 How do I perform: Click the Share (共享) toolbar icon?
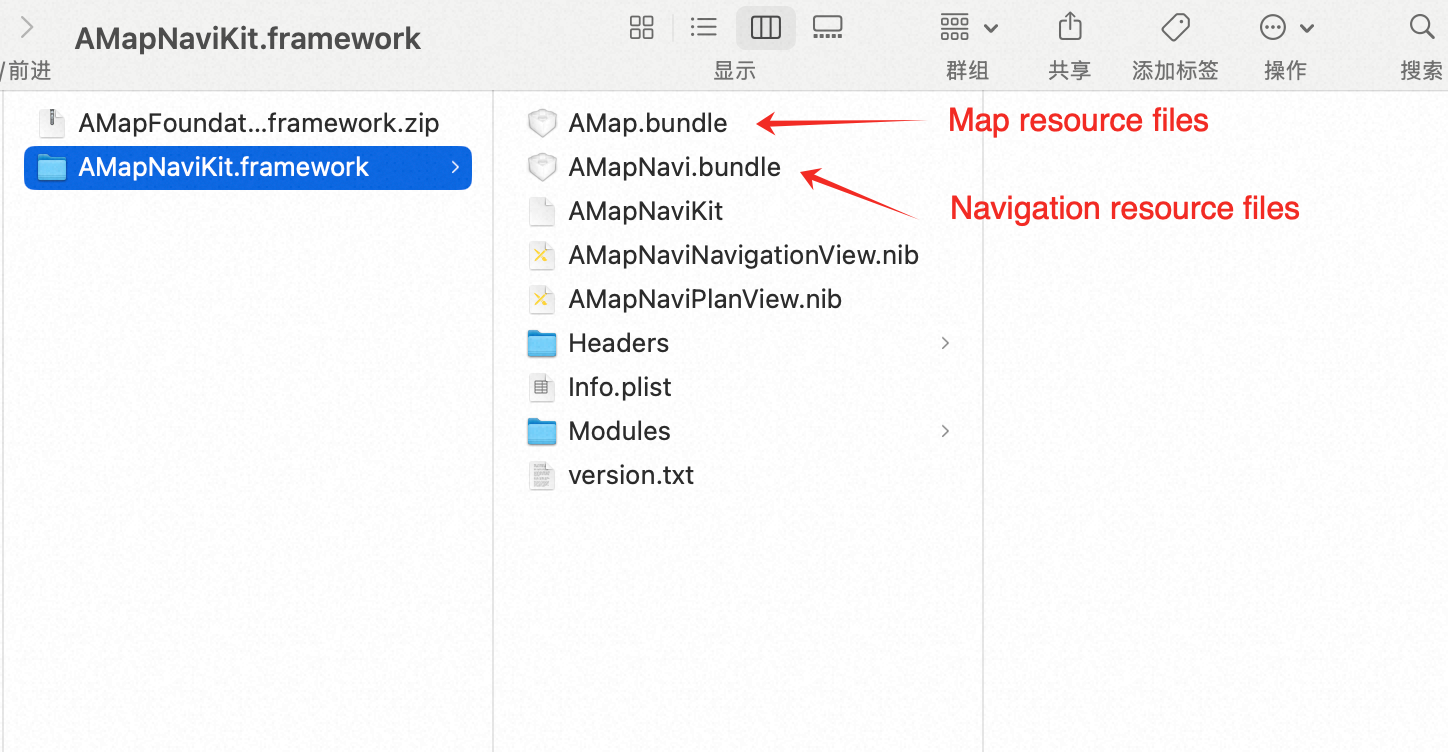[x=1070, y=26]
